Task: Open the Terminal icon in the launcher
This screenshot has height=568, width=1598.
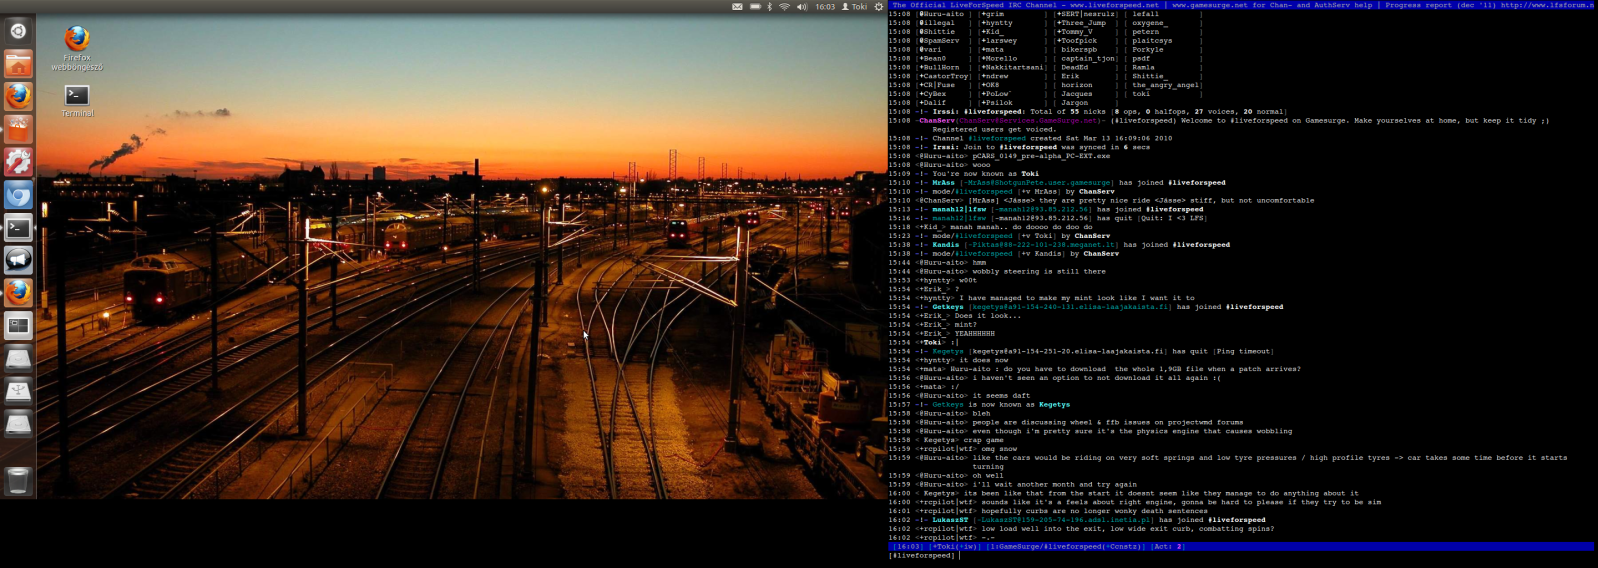Action: pyautogui.click(x=18, y=228)
